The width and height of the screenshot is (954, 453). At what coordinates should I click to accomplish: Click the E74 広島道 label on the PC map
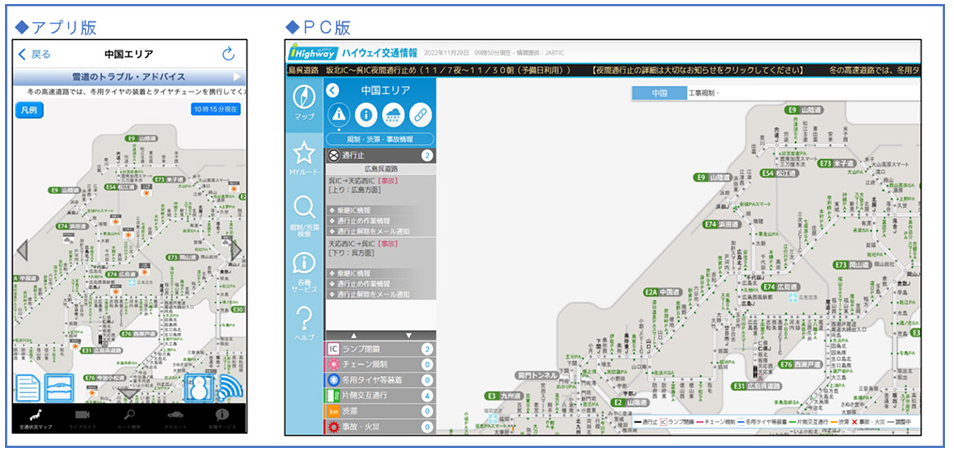tap(782, 286)
